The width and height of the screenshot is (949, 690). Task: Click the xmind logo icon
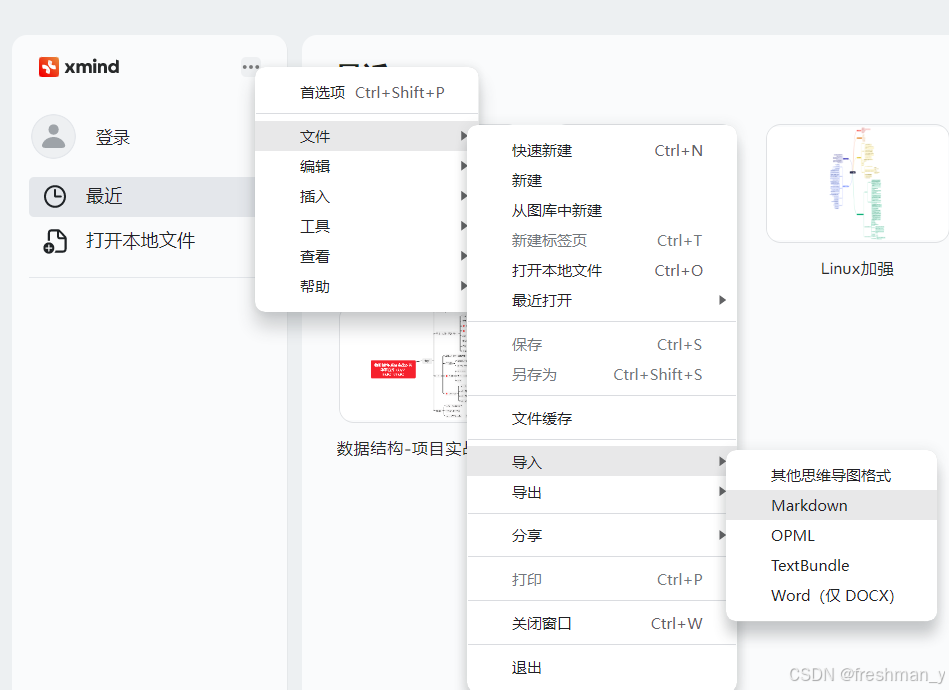(49, 67)
